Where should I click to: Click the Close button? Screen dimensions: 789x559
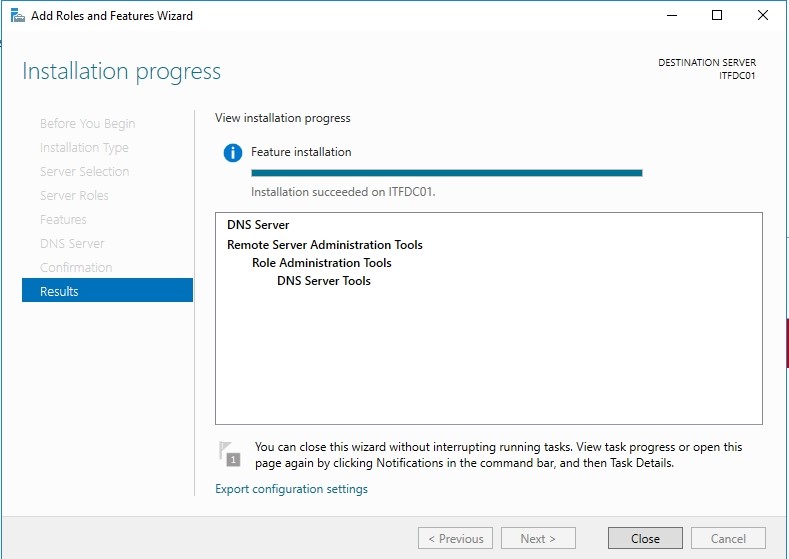point(645,538)
